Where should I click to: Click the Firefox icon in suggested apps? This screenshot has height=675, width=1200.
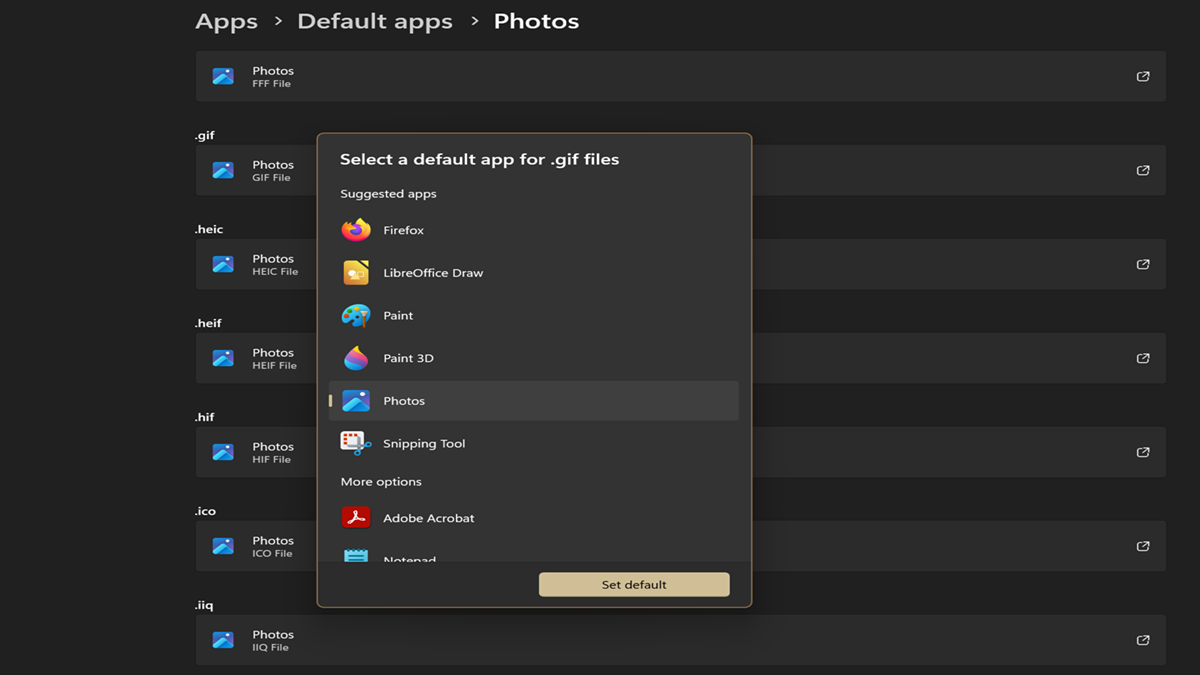[x=356, y=230]
